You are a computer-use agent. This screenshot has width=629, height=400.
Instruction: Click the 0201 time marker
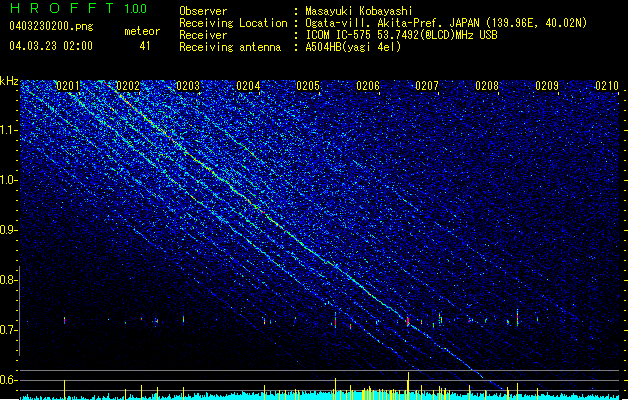pyautogui.click(x=68, y=86)
